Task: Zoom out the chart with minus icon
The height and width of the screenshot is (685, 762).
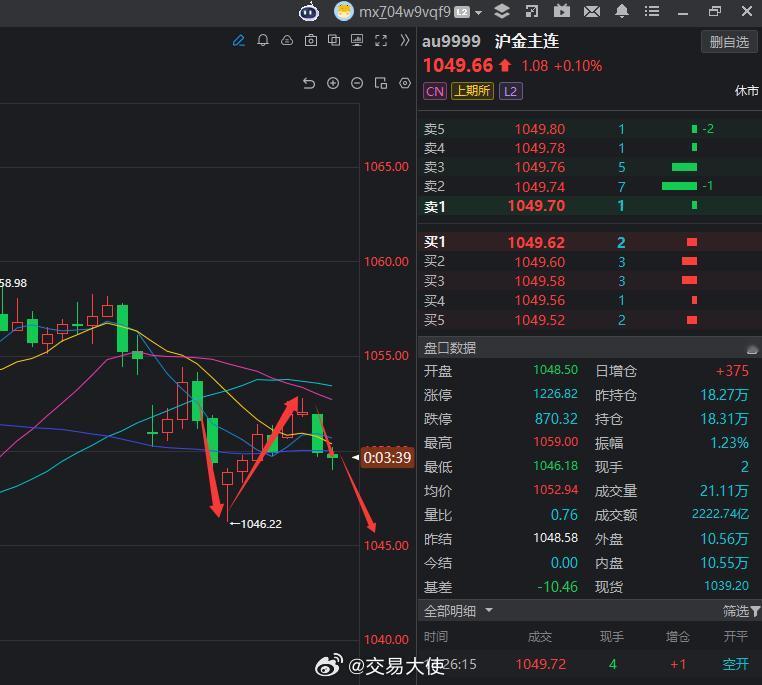Action: tap(357, 84)
